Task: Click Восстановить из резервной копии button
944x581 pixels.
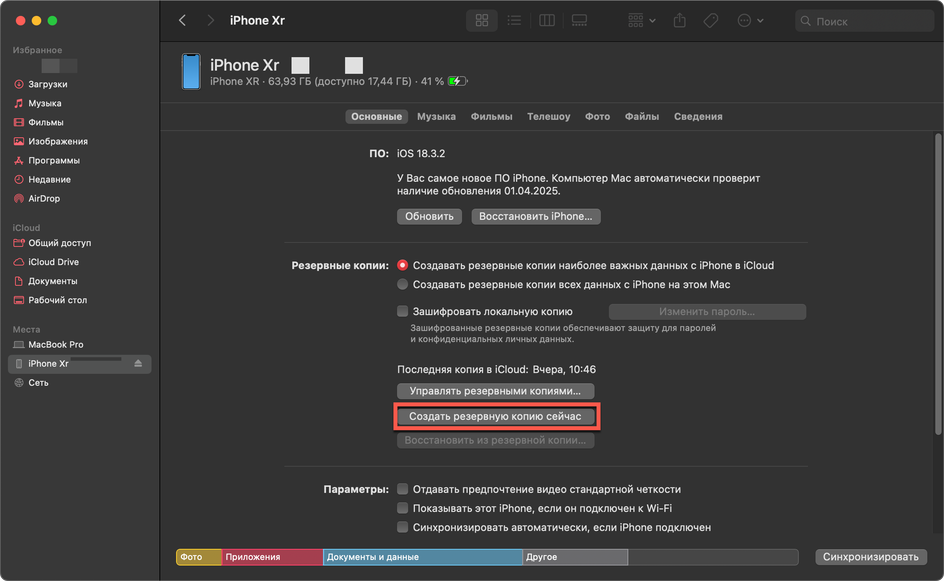Action: (x=495, y=441)
